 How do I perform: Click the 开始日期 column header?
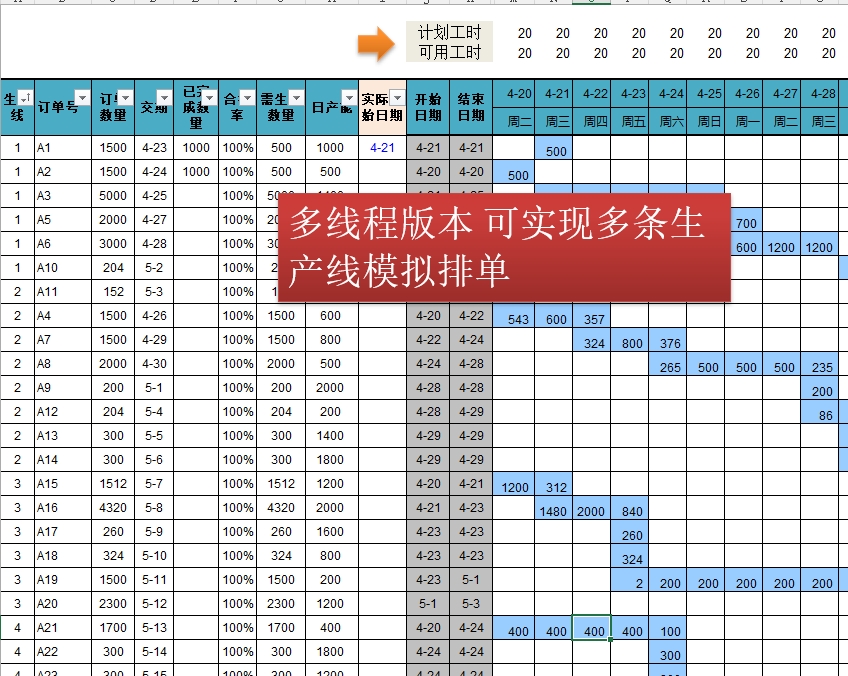pyautogui.click(x=428, y=107)
